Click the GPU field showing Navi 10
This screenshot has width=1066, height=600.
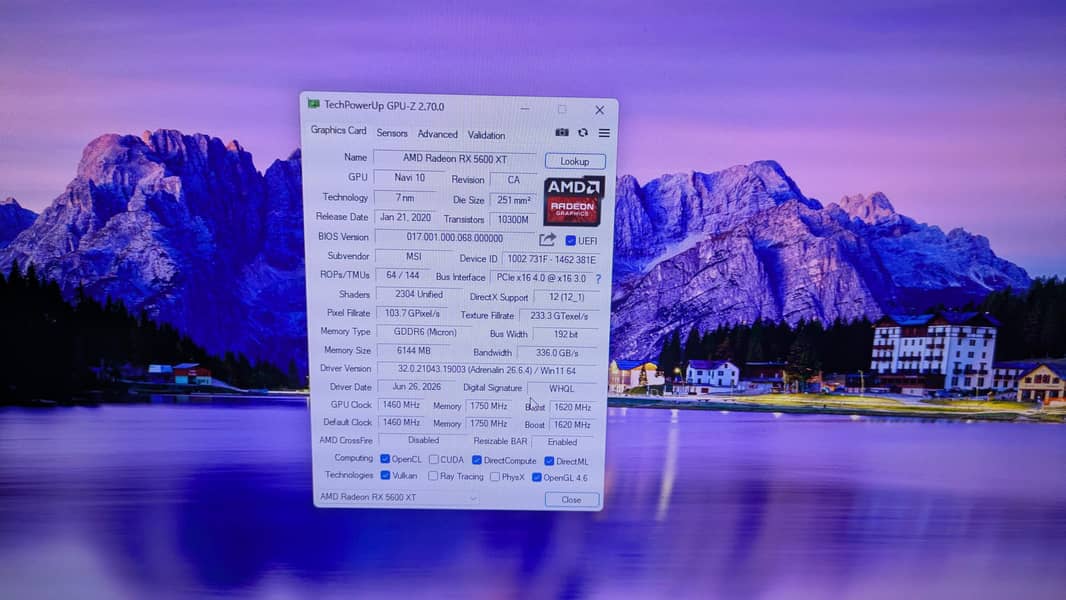click(409, 177)
